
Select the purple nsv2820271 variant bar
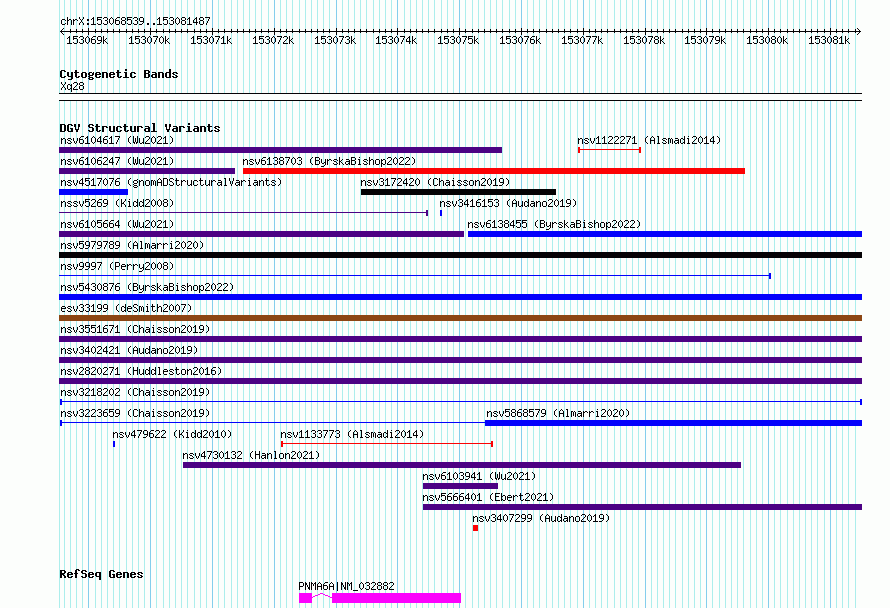460,381
